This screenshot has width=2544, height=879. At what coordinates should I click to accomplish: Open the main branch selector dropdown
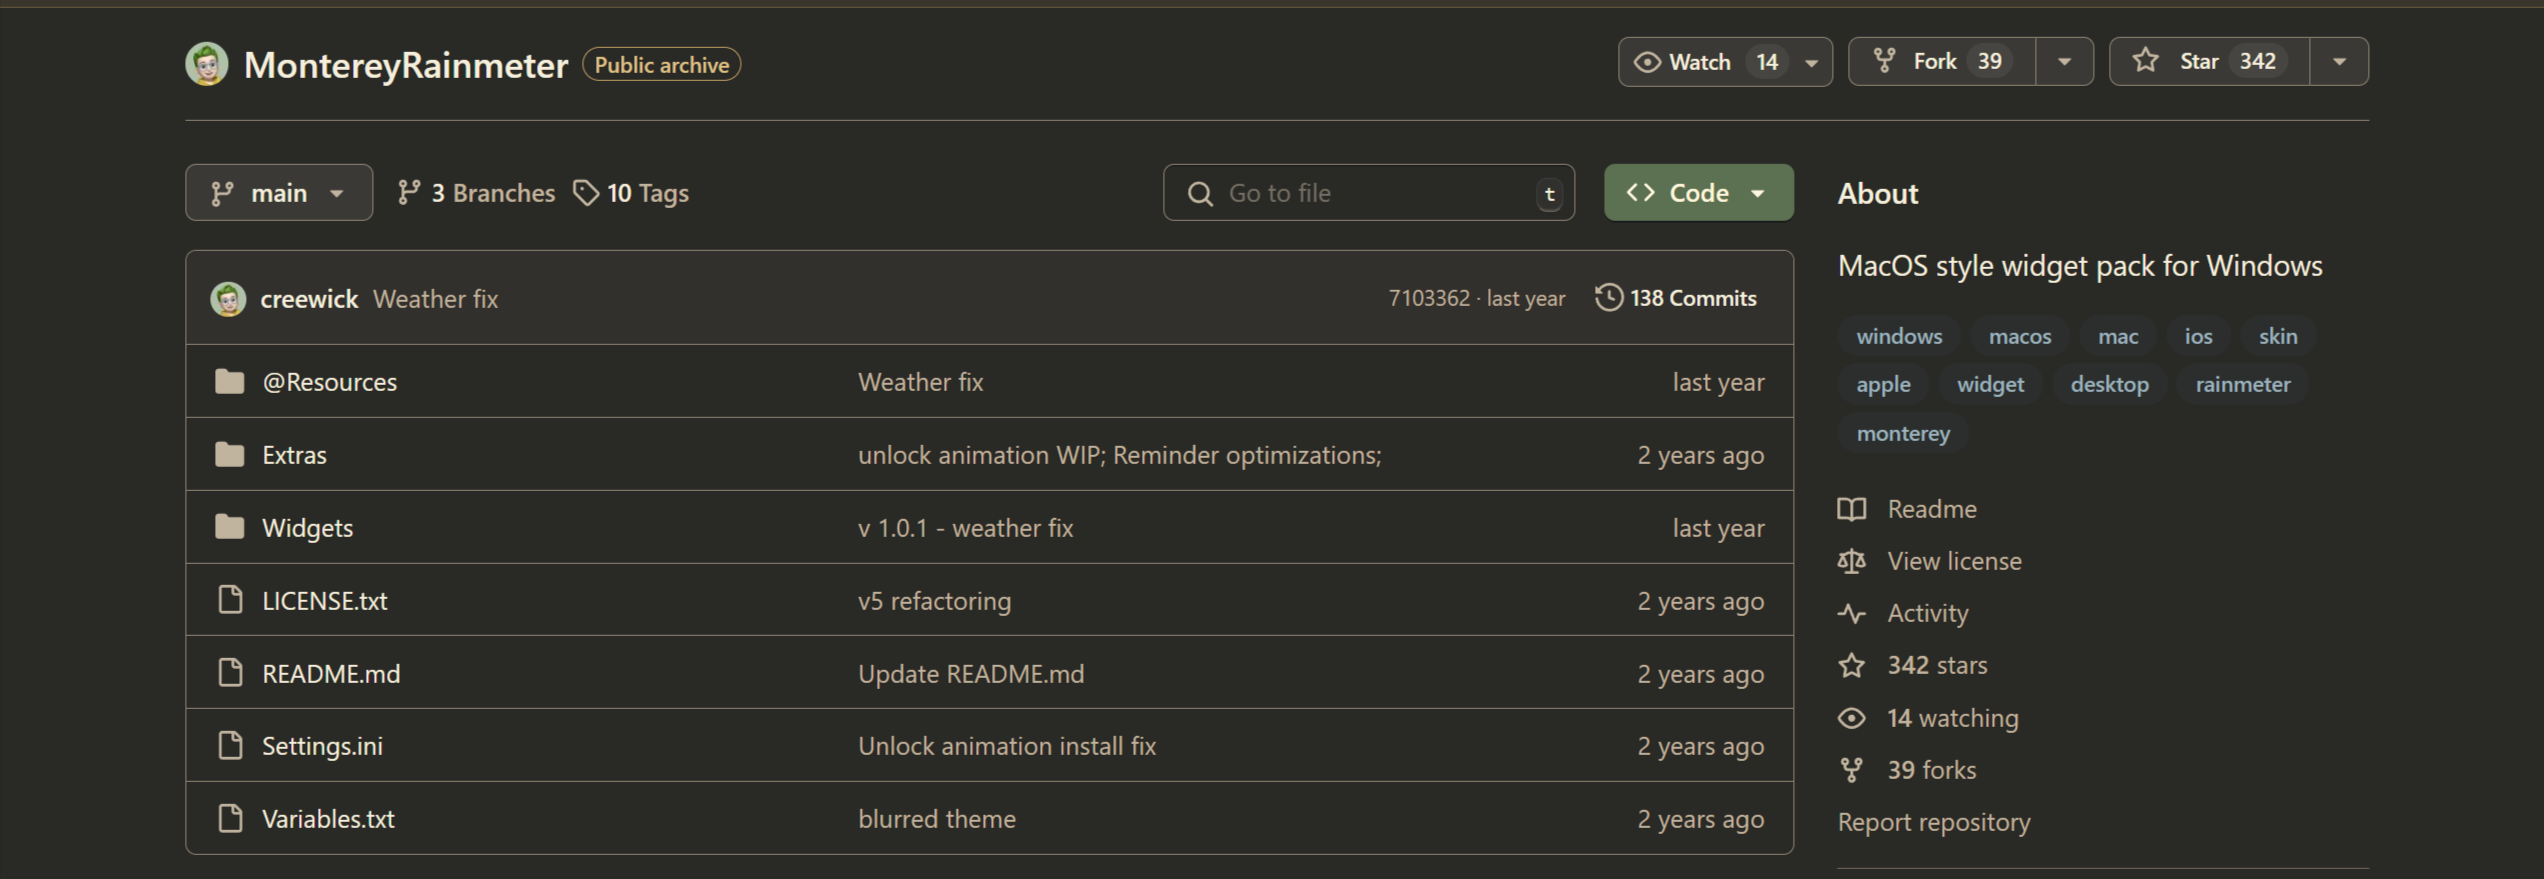(278, 193)
